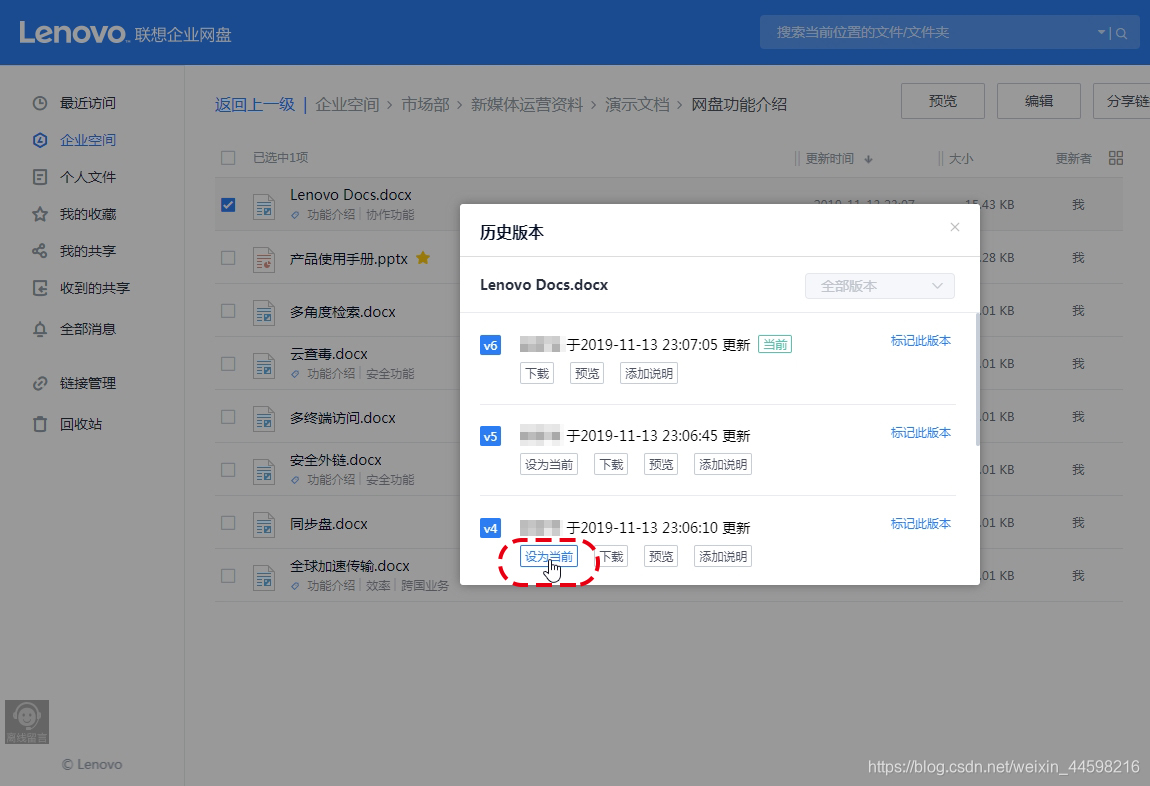Check the 多终端访问.docx checkbox
1150x786 pixels.
click(228, 416)
